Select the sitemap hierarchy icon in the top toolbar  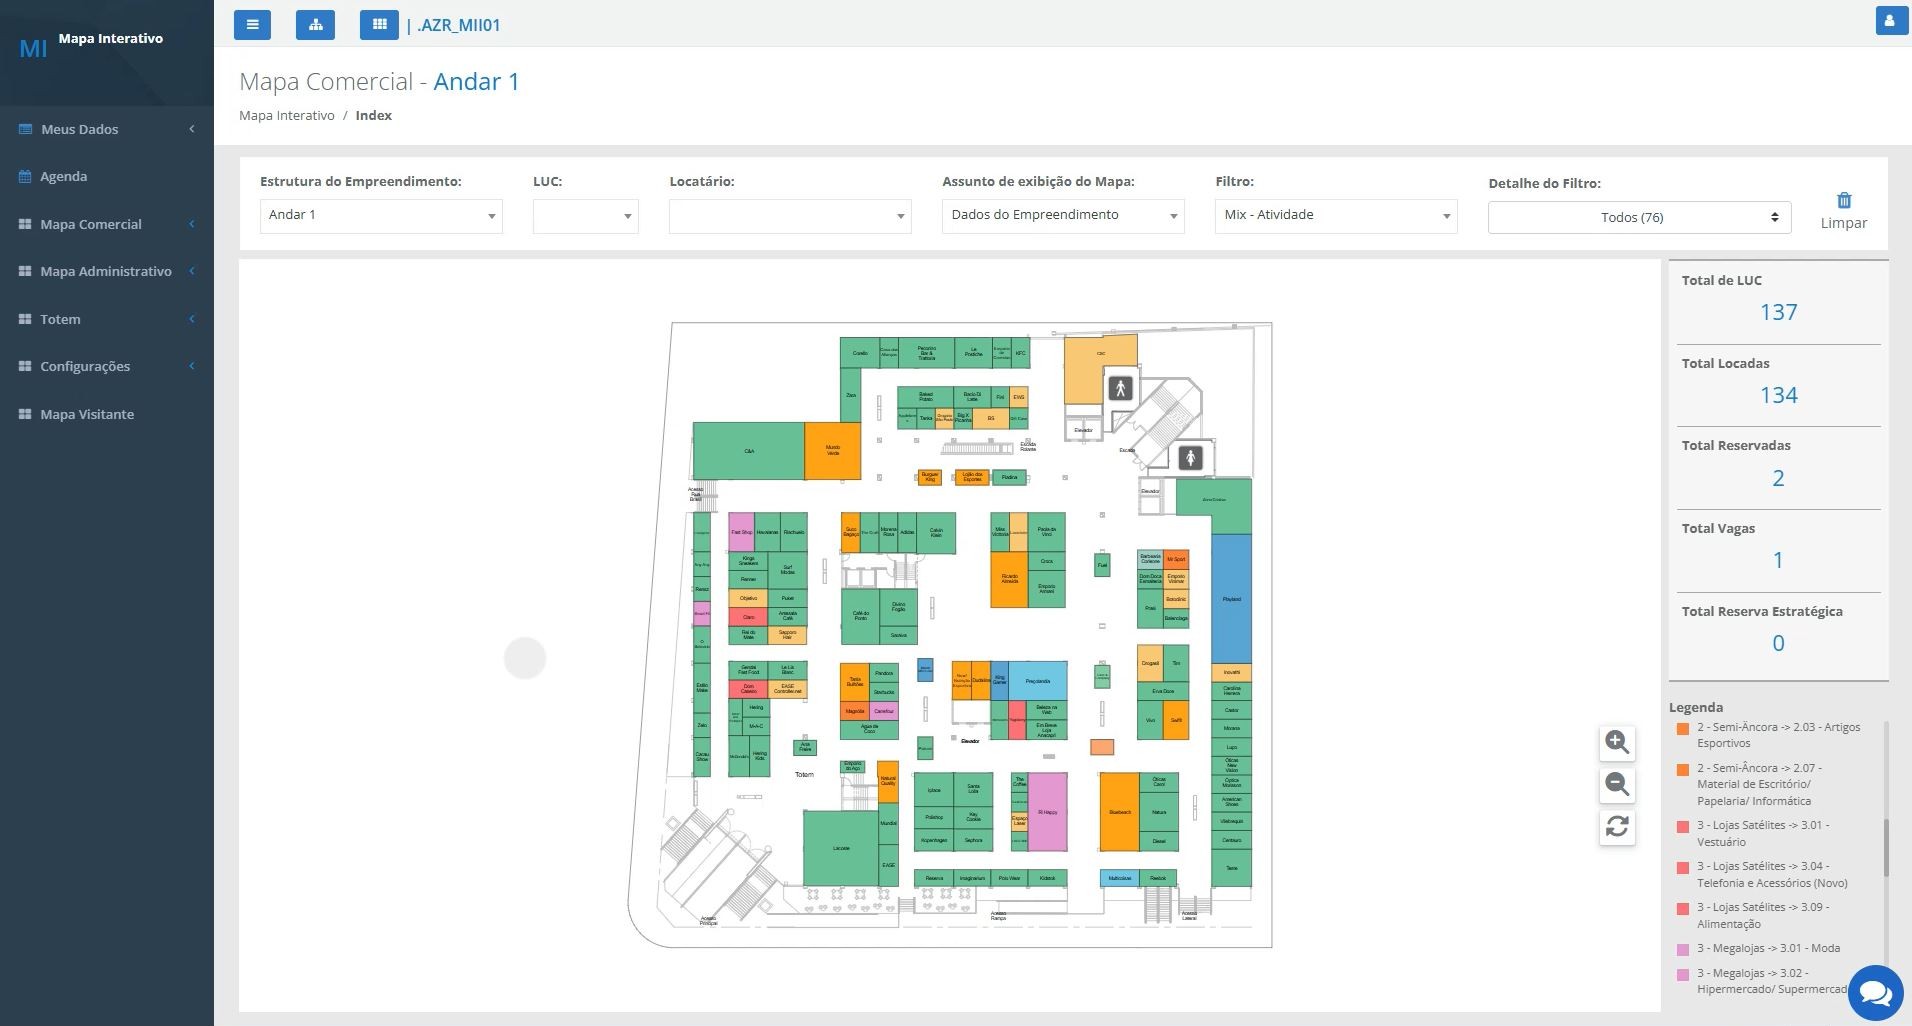tap(315, 24)
